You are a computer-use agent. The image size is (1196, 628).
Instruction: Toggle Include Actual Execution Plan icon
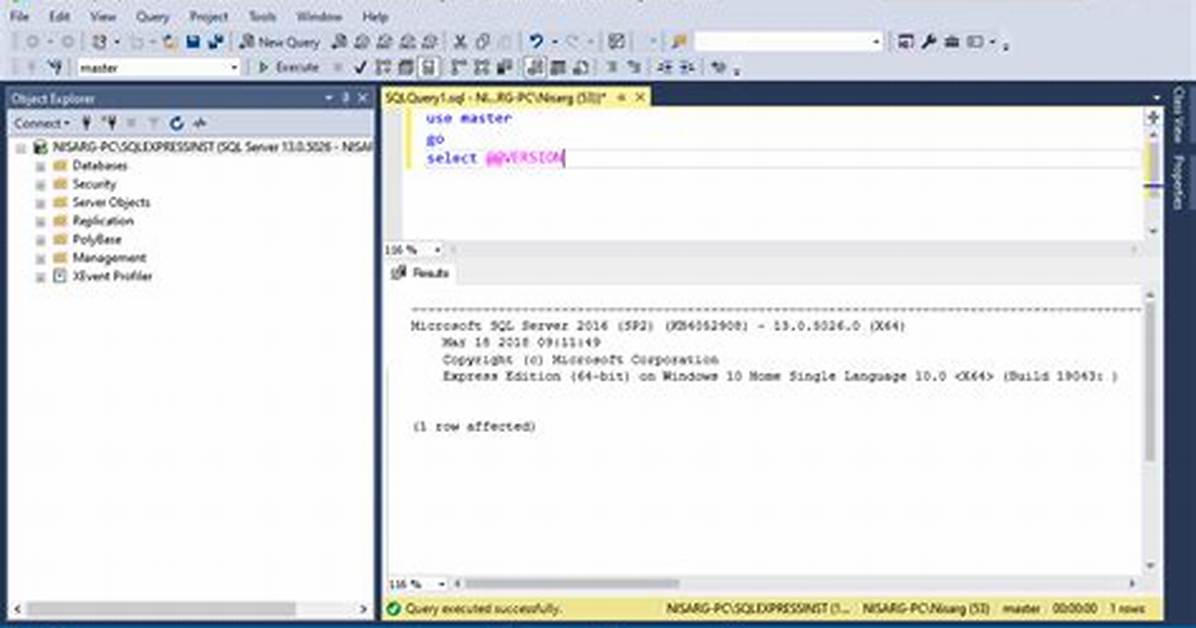click(459, 68)
